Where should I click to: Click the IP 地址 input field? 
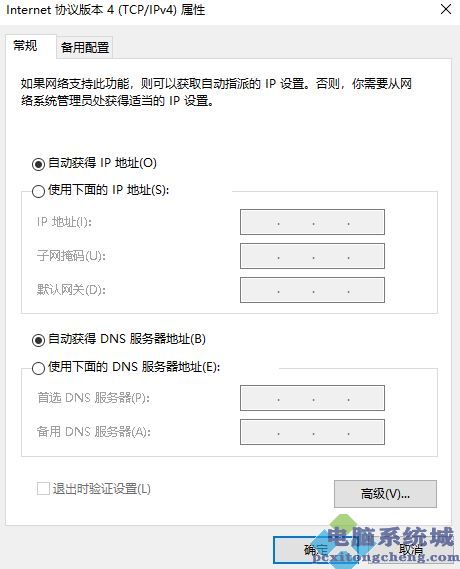(312, 222)
